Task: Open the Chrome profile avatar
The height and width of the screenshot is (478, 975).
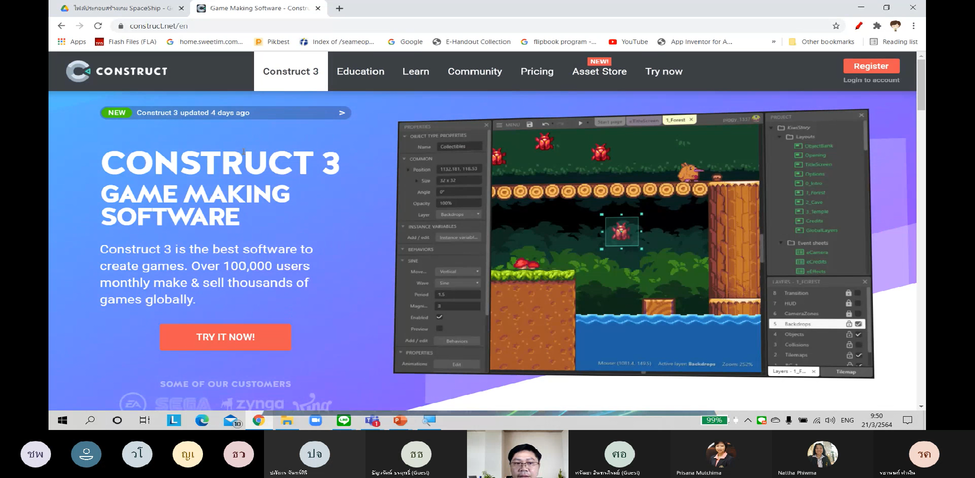Action: click(895, 26)
